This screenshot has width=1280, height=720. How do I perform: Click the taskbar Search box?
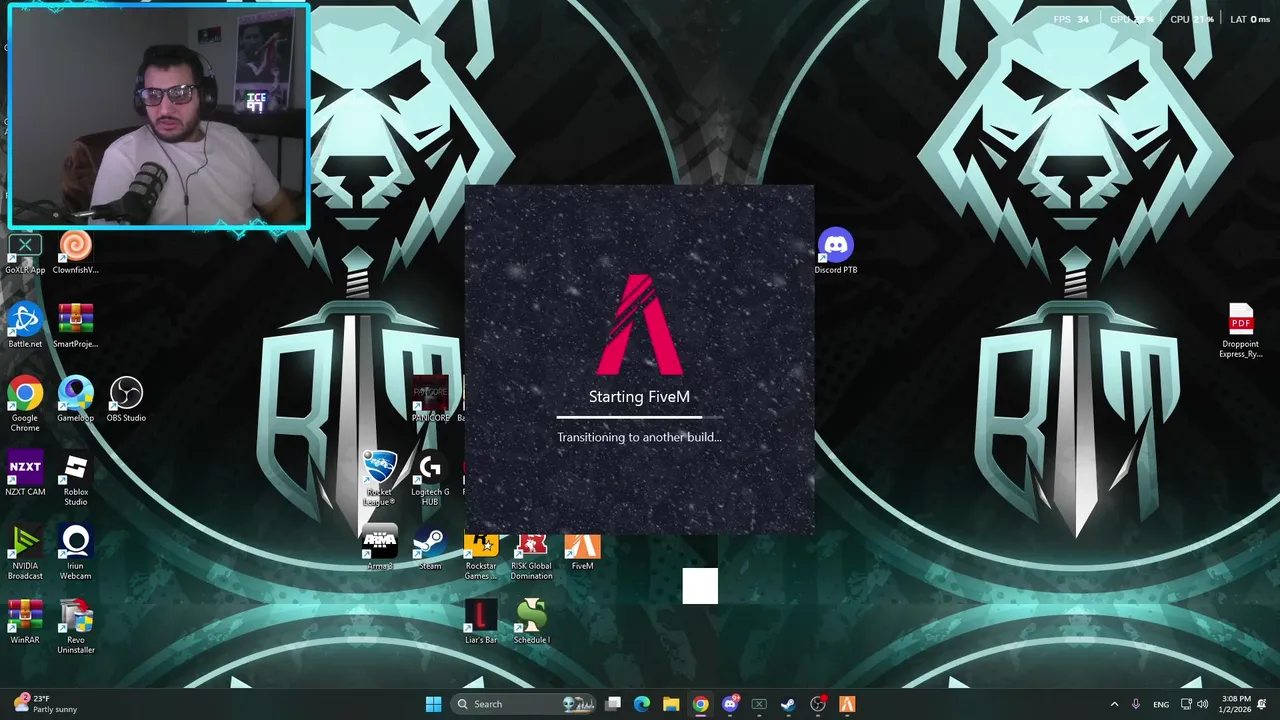coord(524,704)
